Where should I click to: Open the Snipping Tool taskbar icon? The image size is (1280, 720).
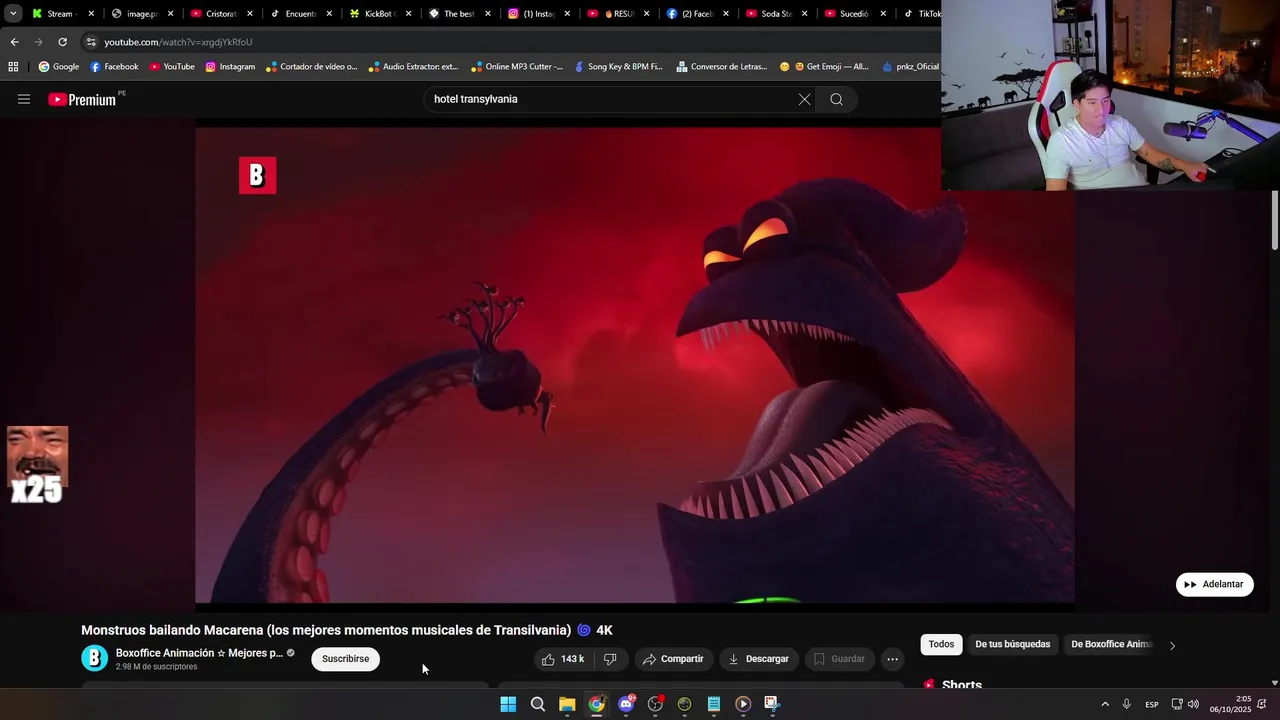point(772,704)
